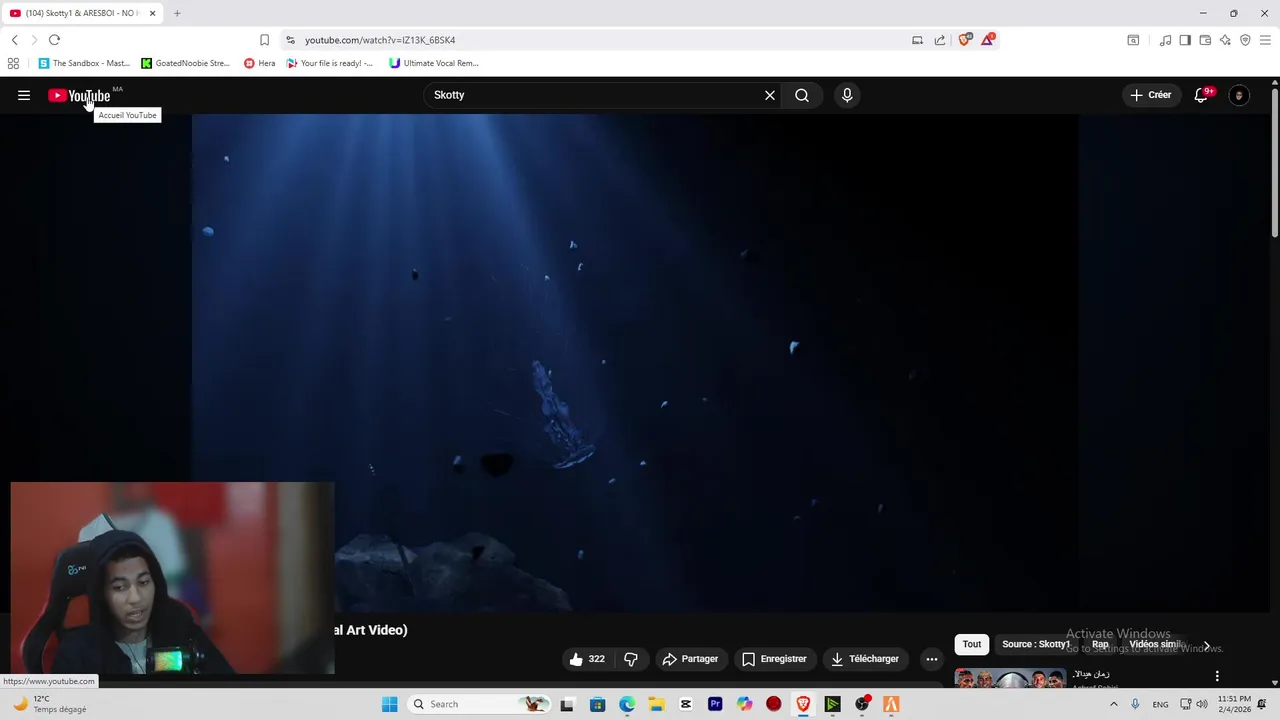Start voice search with microphone icon
The height and width of the screenshot is (720, 1280).
click(847, 95)
